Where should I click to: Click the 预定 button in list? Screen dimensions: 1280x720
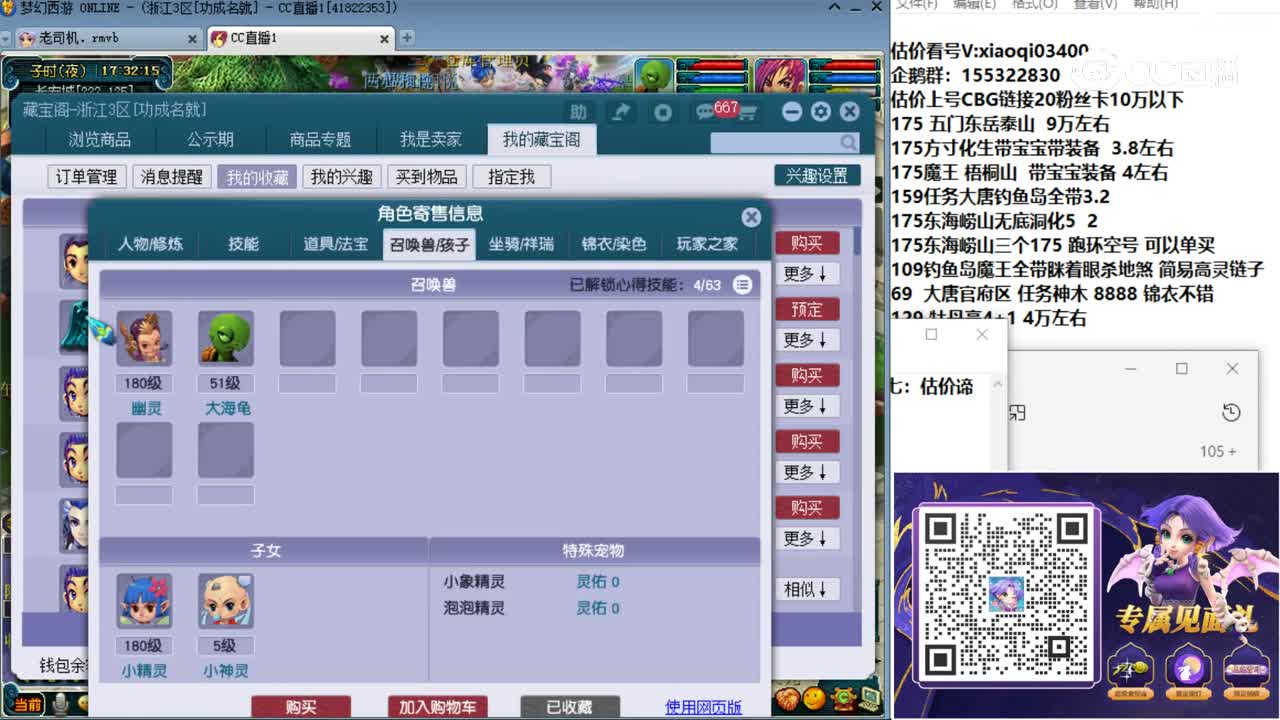point(807,309)
